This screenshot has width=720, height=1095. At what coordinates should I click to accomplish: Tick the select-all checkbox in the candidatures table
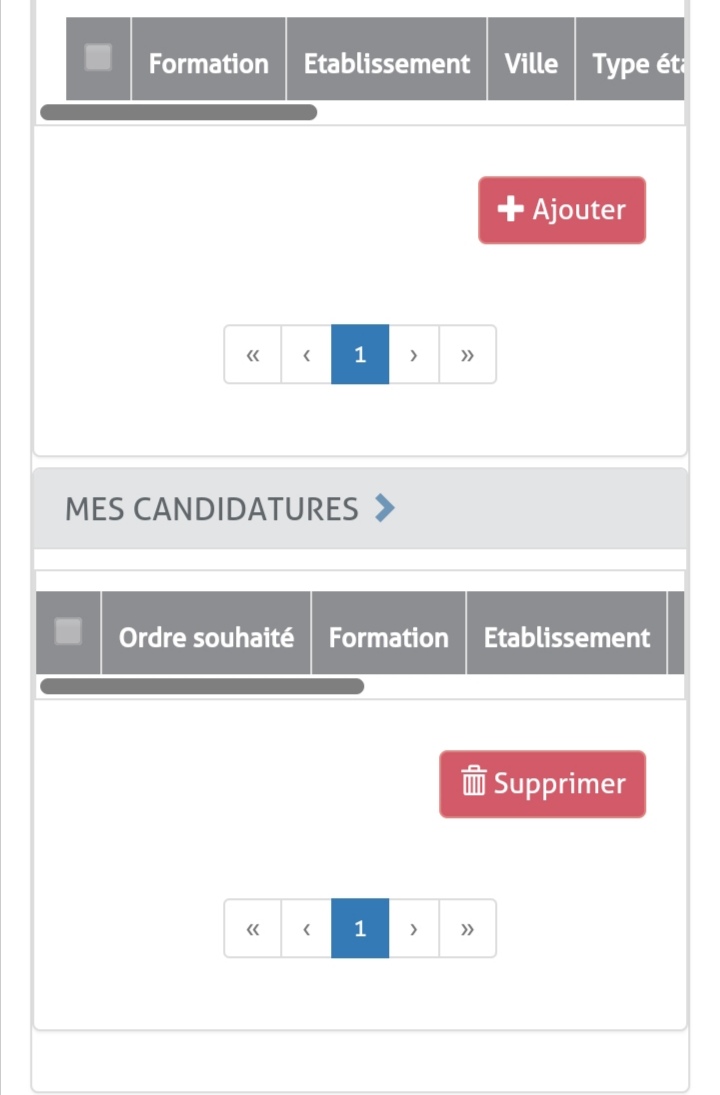(68, 631)
